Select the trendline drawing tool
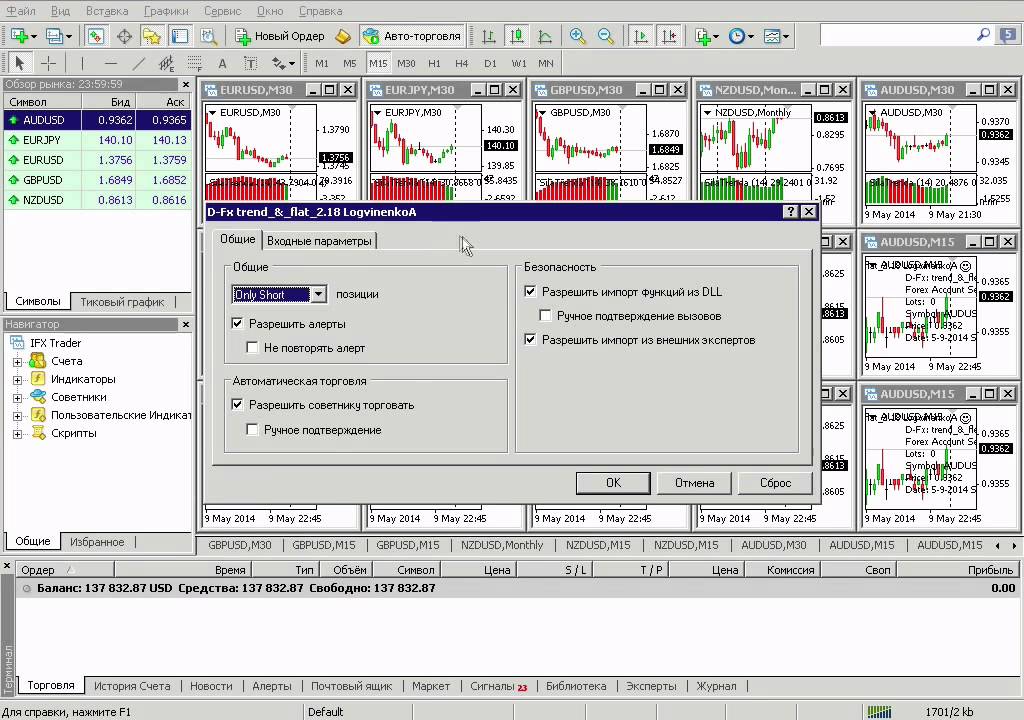The height and width of the screenshot is (720, 1024). click(138, 63)
